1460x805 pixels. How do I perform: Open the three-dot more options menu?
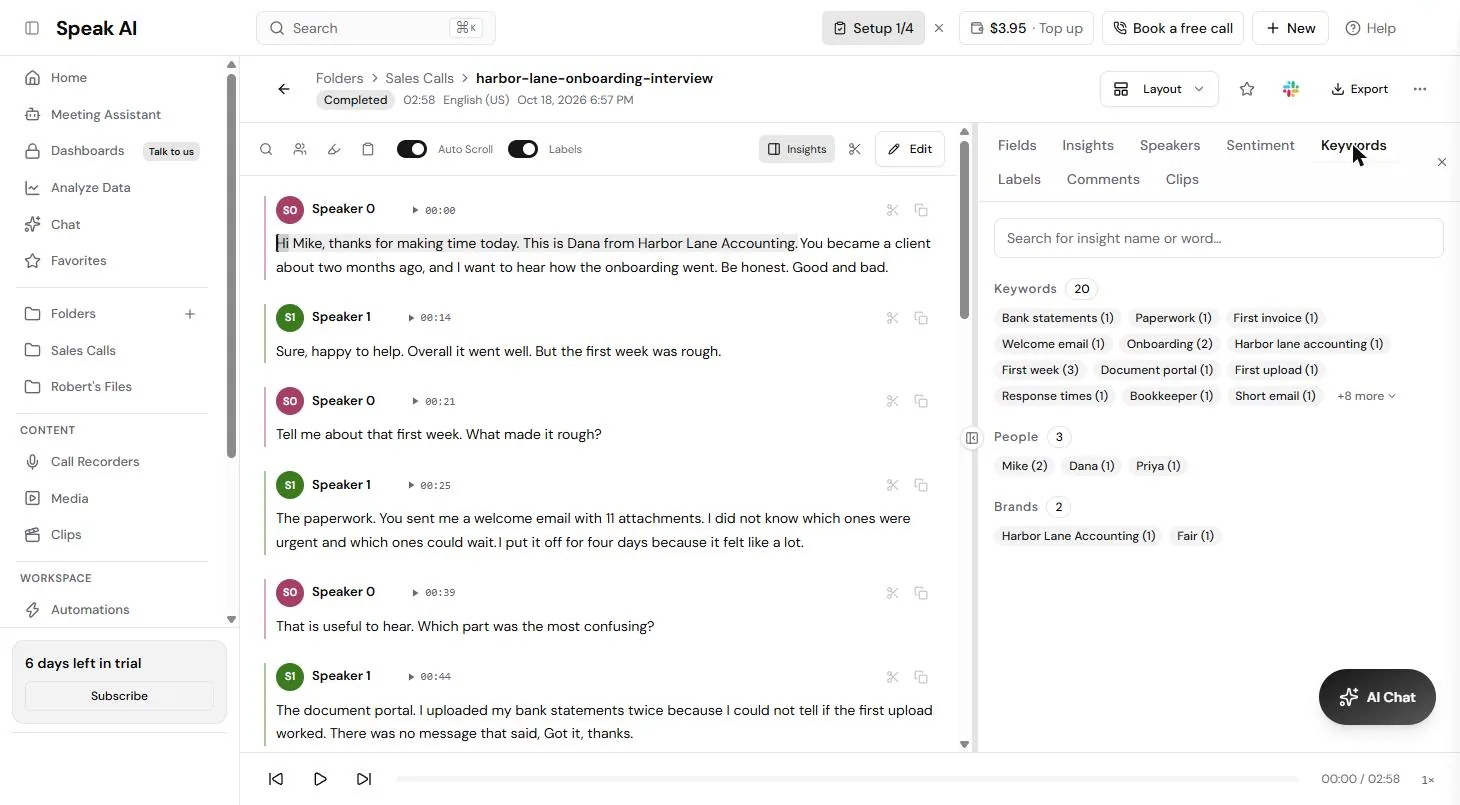(x=1420, y=89)
